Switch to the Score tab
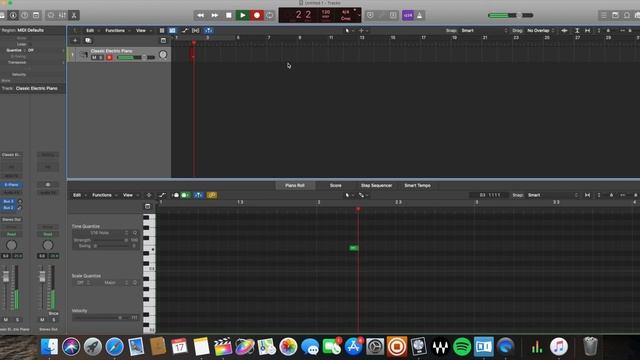Image resolution: width=640 pixels, height=360 pixels. (x=336, y=186)
